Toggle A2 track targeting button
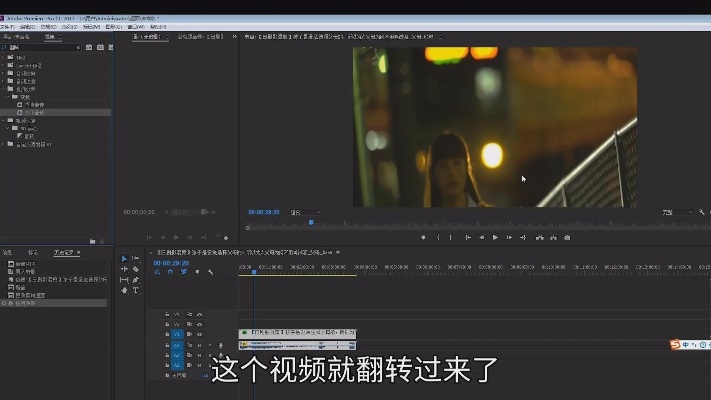Screen dimensions: 711x400 (x=177, y=355)
